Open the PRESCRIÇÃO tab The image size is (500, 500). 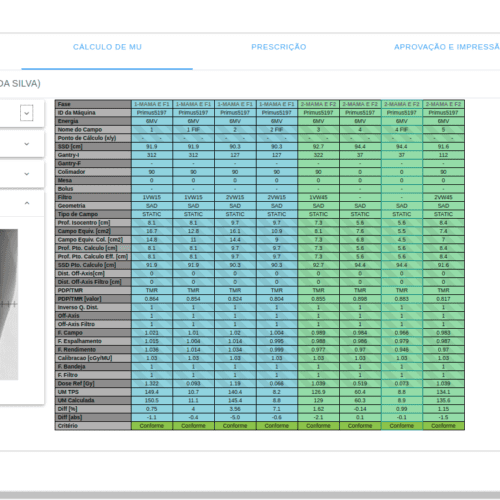(x=279, y=47)
